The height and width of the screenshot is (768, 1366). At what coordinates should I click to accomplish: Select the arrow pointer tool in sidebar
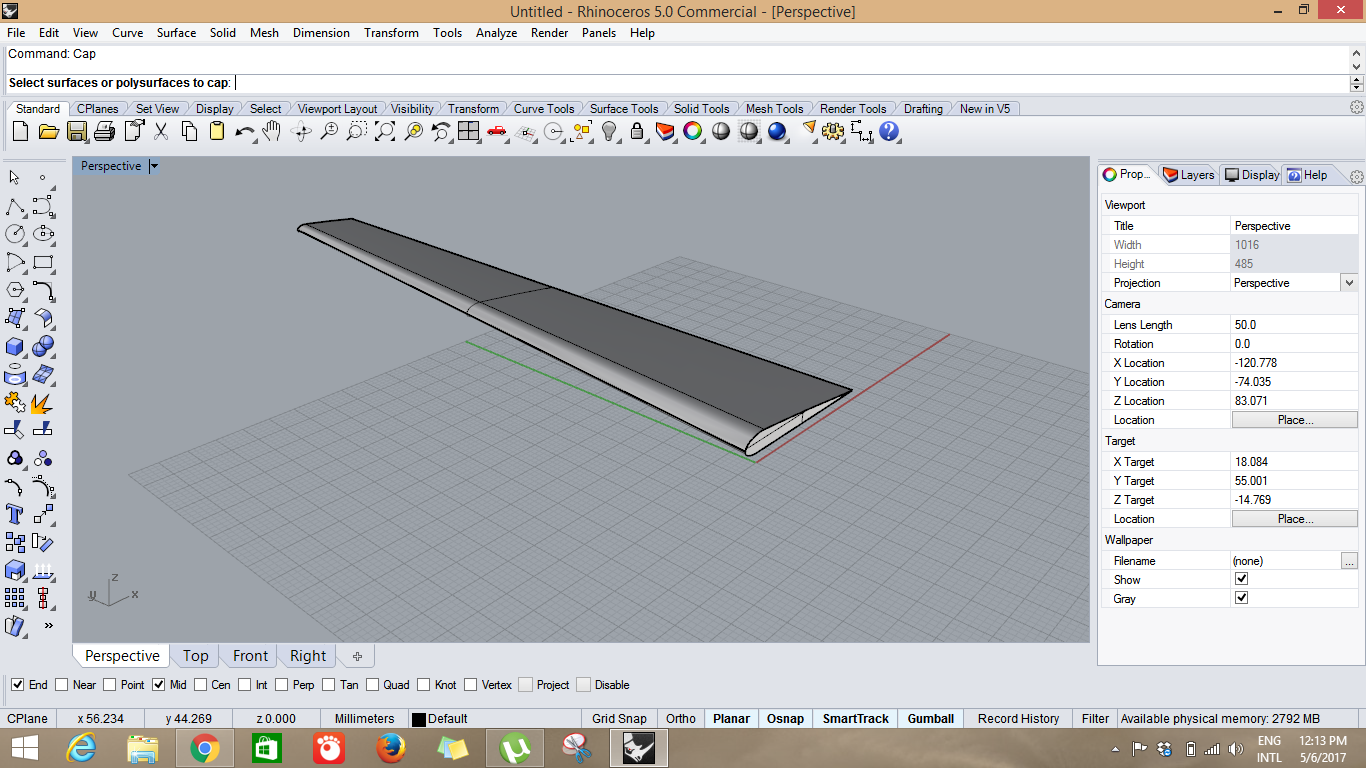coord(15,178)
